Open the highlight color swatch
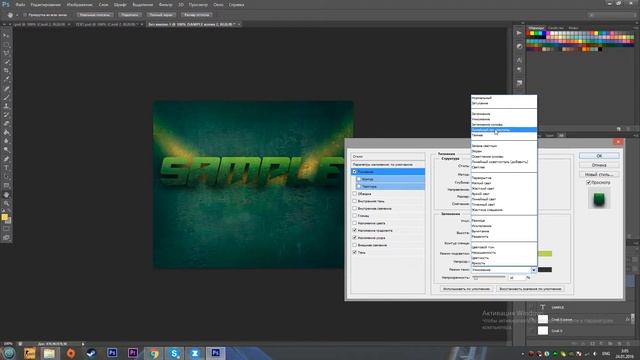640x360 pixels. (545, 253)
